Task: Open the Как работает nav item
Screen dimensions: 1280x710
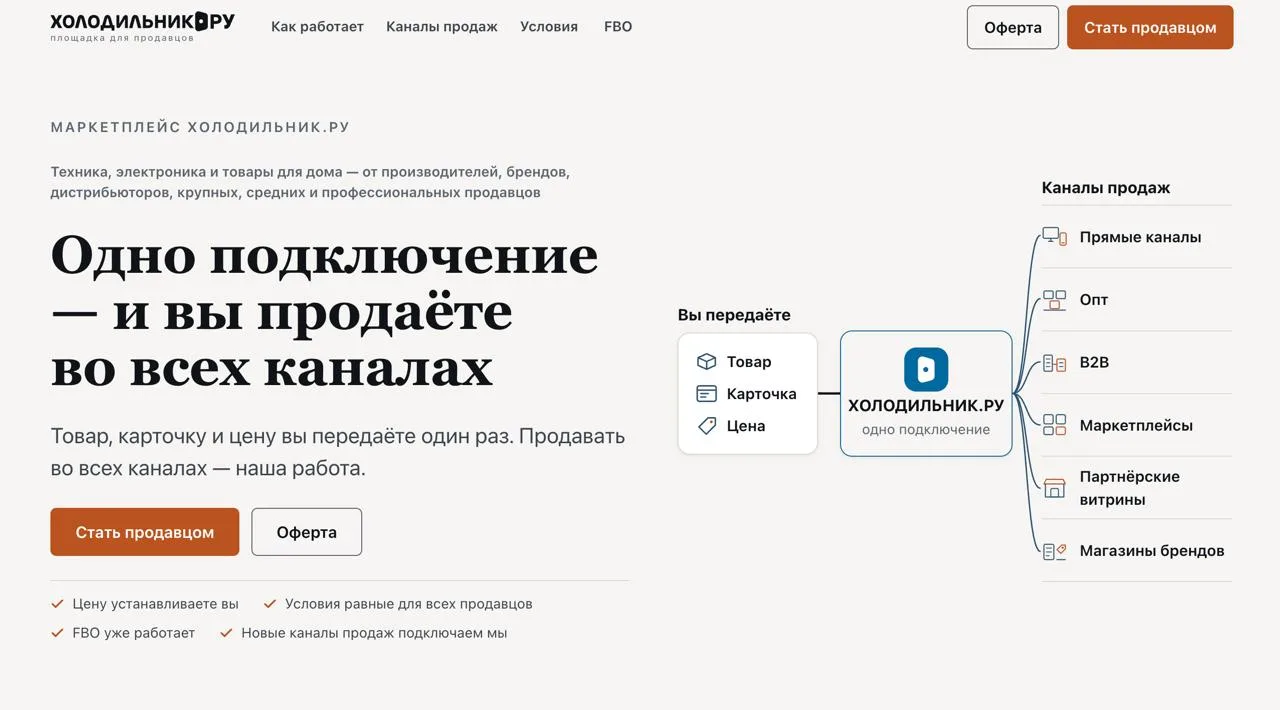Action: [317, 27]
